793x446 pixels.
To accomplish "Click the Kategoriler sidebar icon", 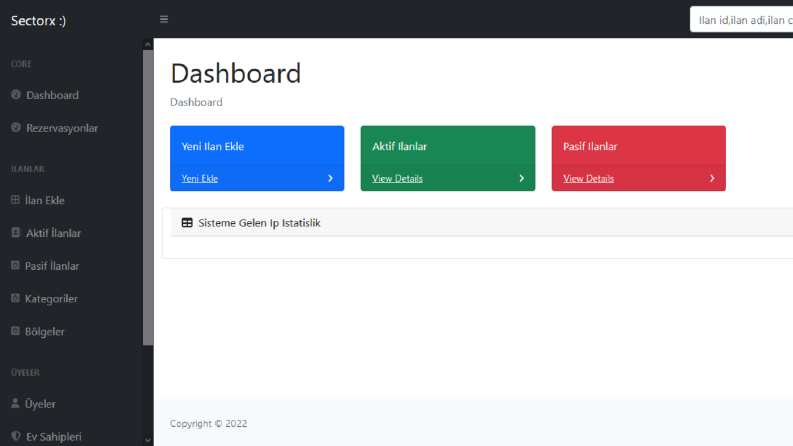I will pos(16,298).
